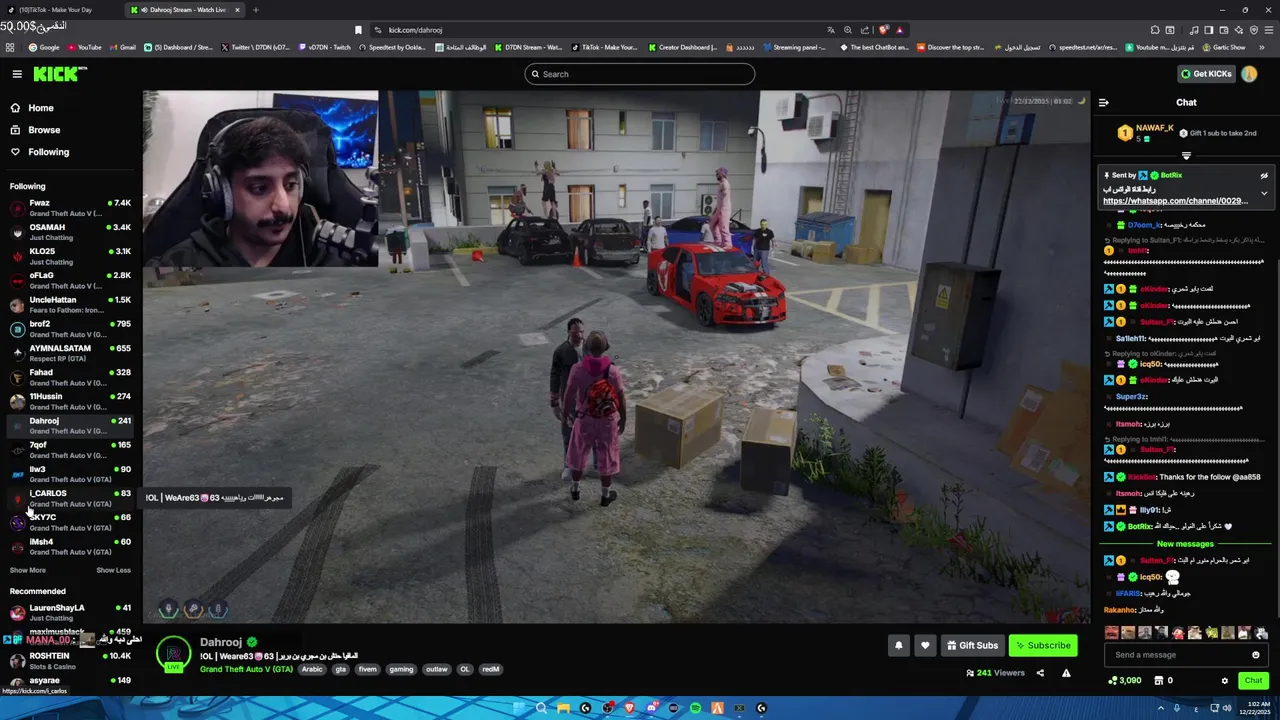This screenshot has height=720, width=1280.
Task: Open the emoji picker in chat input
Action: pyautogui.click(x=1256, y=655)
